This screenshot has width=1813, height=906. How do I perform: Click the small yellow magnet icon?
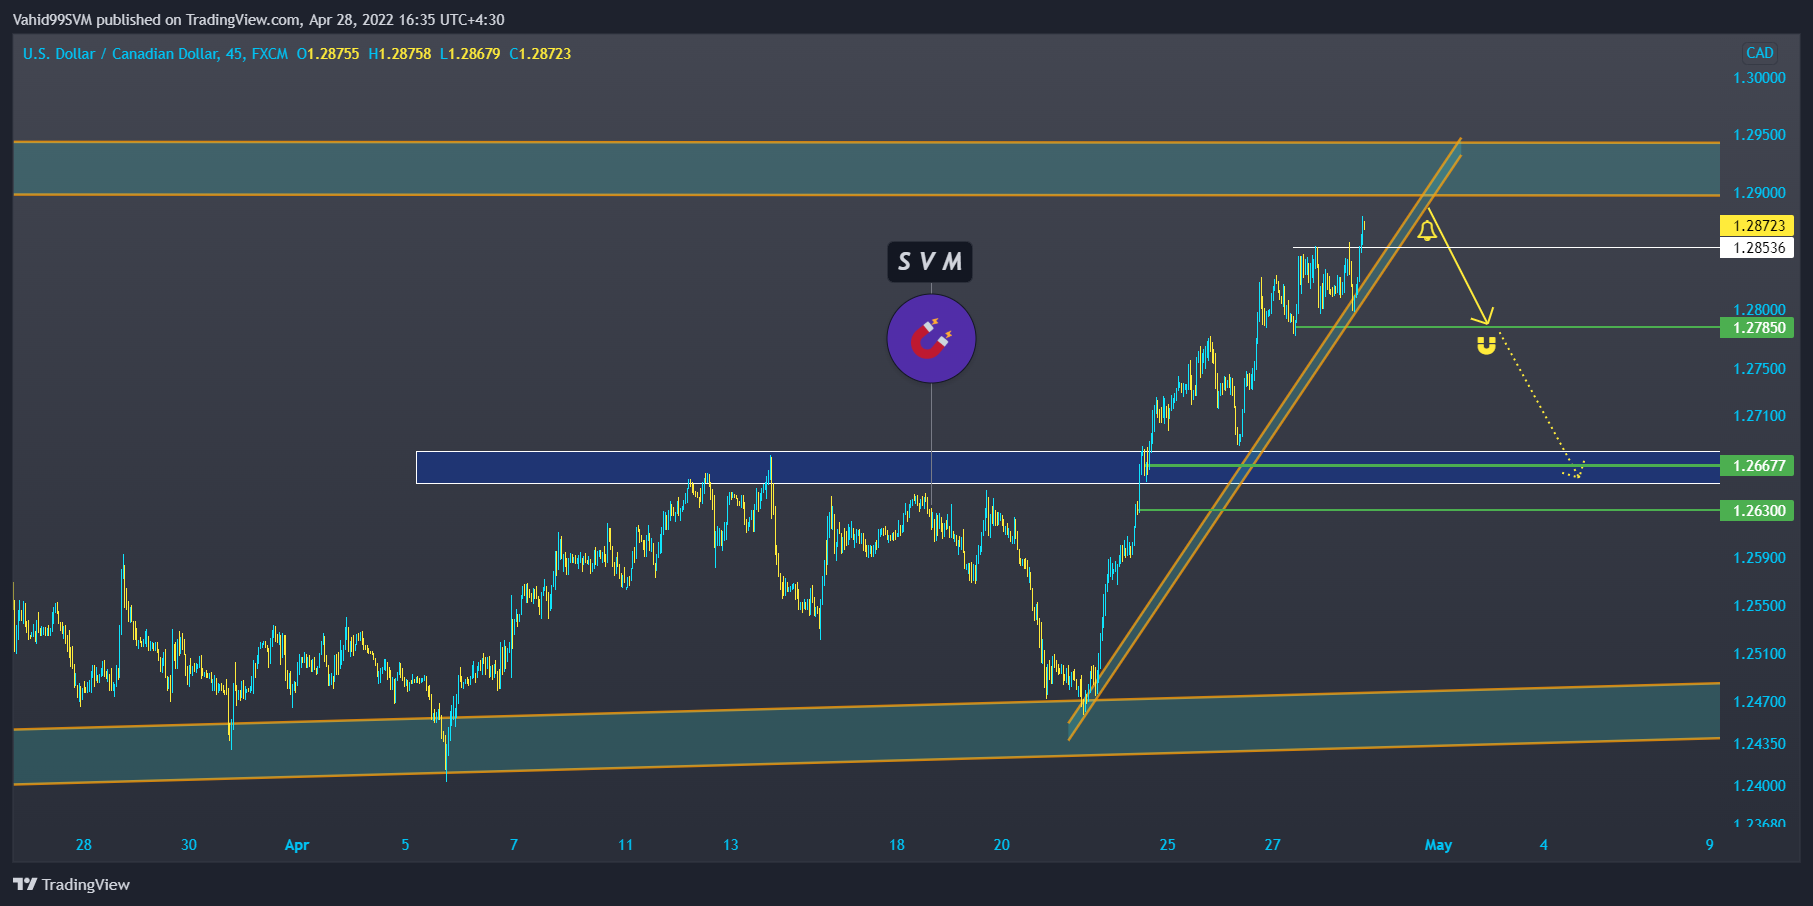point(1487,346)
